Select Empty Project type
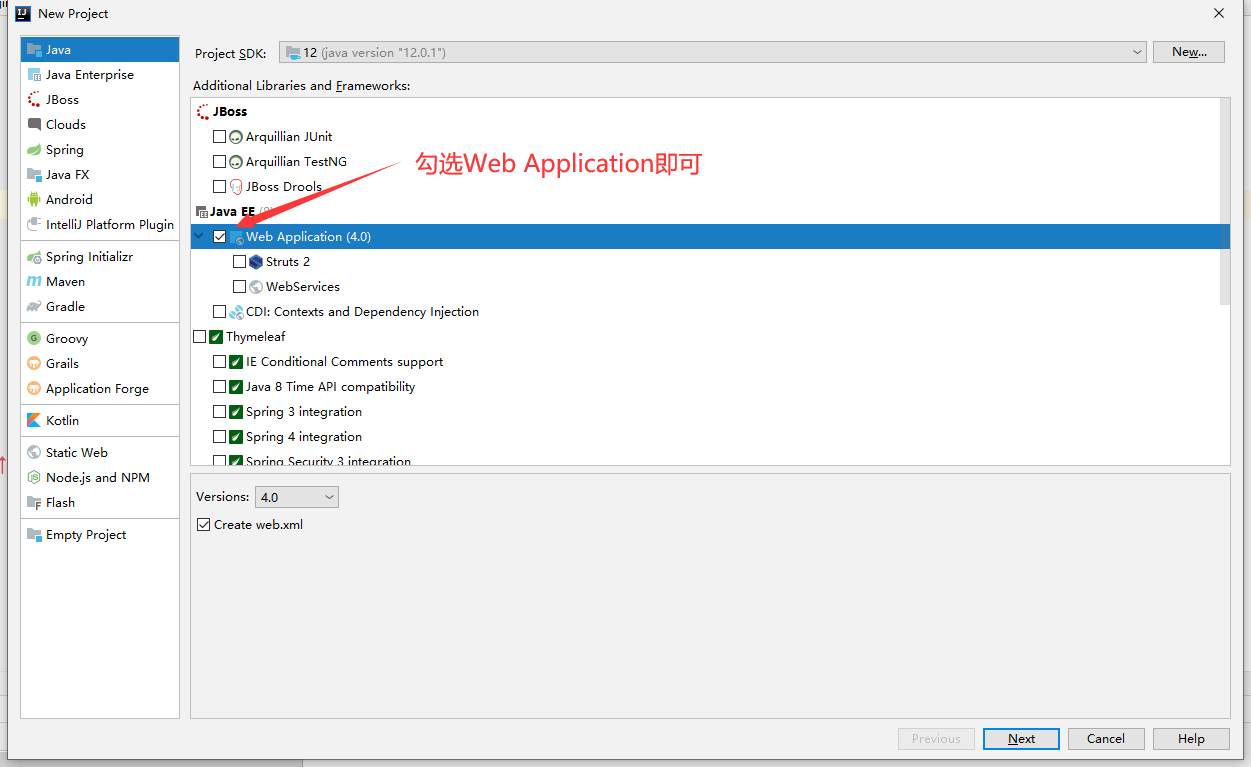This screenshot has height=767, width=1251. [x=100, y=535]
